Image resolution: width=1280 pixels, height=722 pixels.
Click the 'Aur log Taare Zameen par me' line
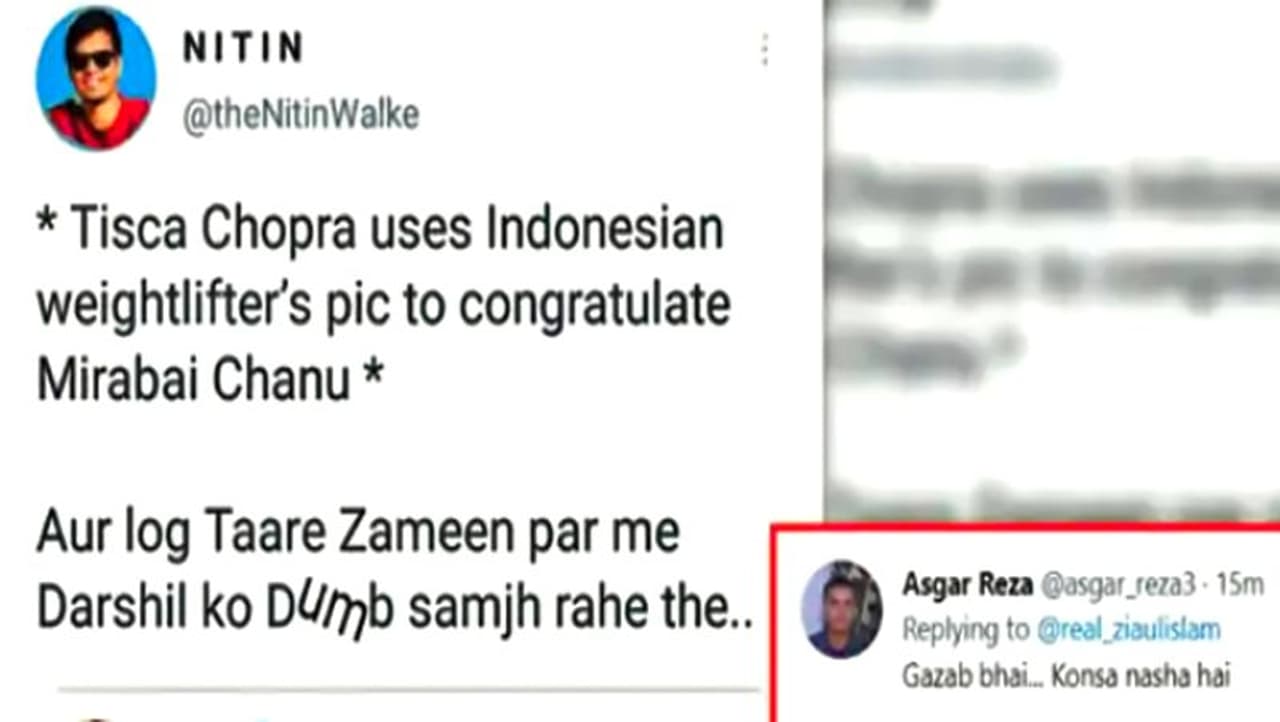[358, 534]
